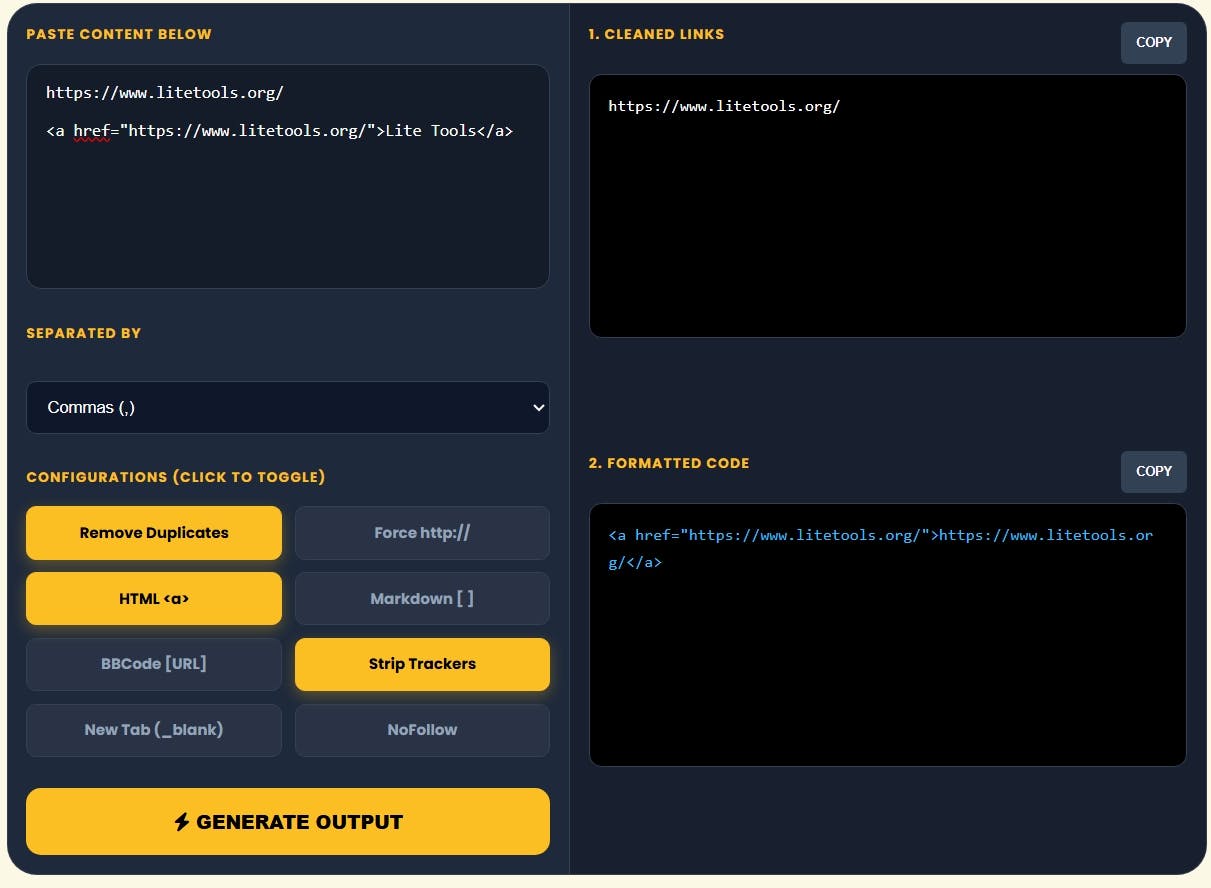This screenshot has width=1211, height=888.
Task: Click the generated anchor tag code text
Action: 880,549
